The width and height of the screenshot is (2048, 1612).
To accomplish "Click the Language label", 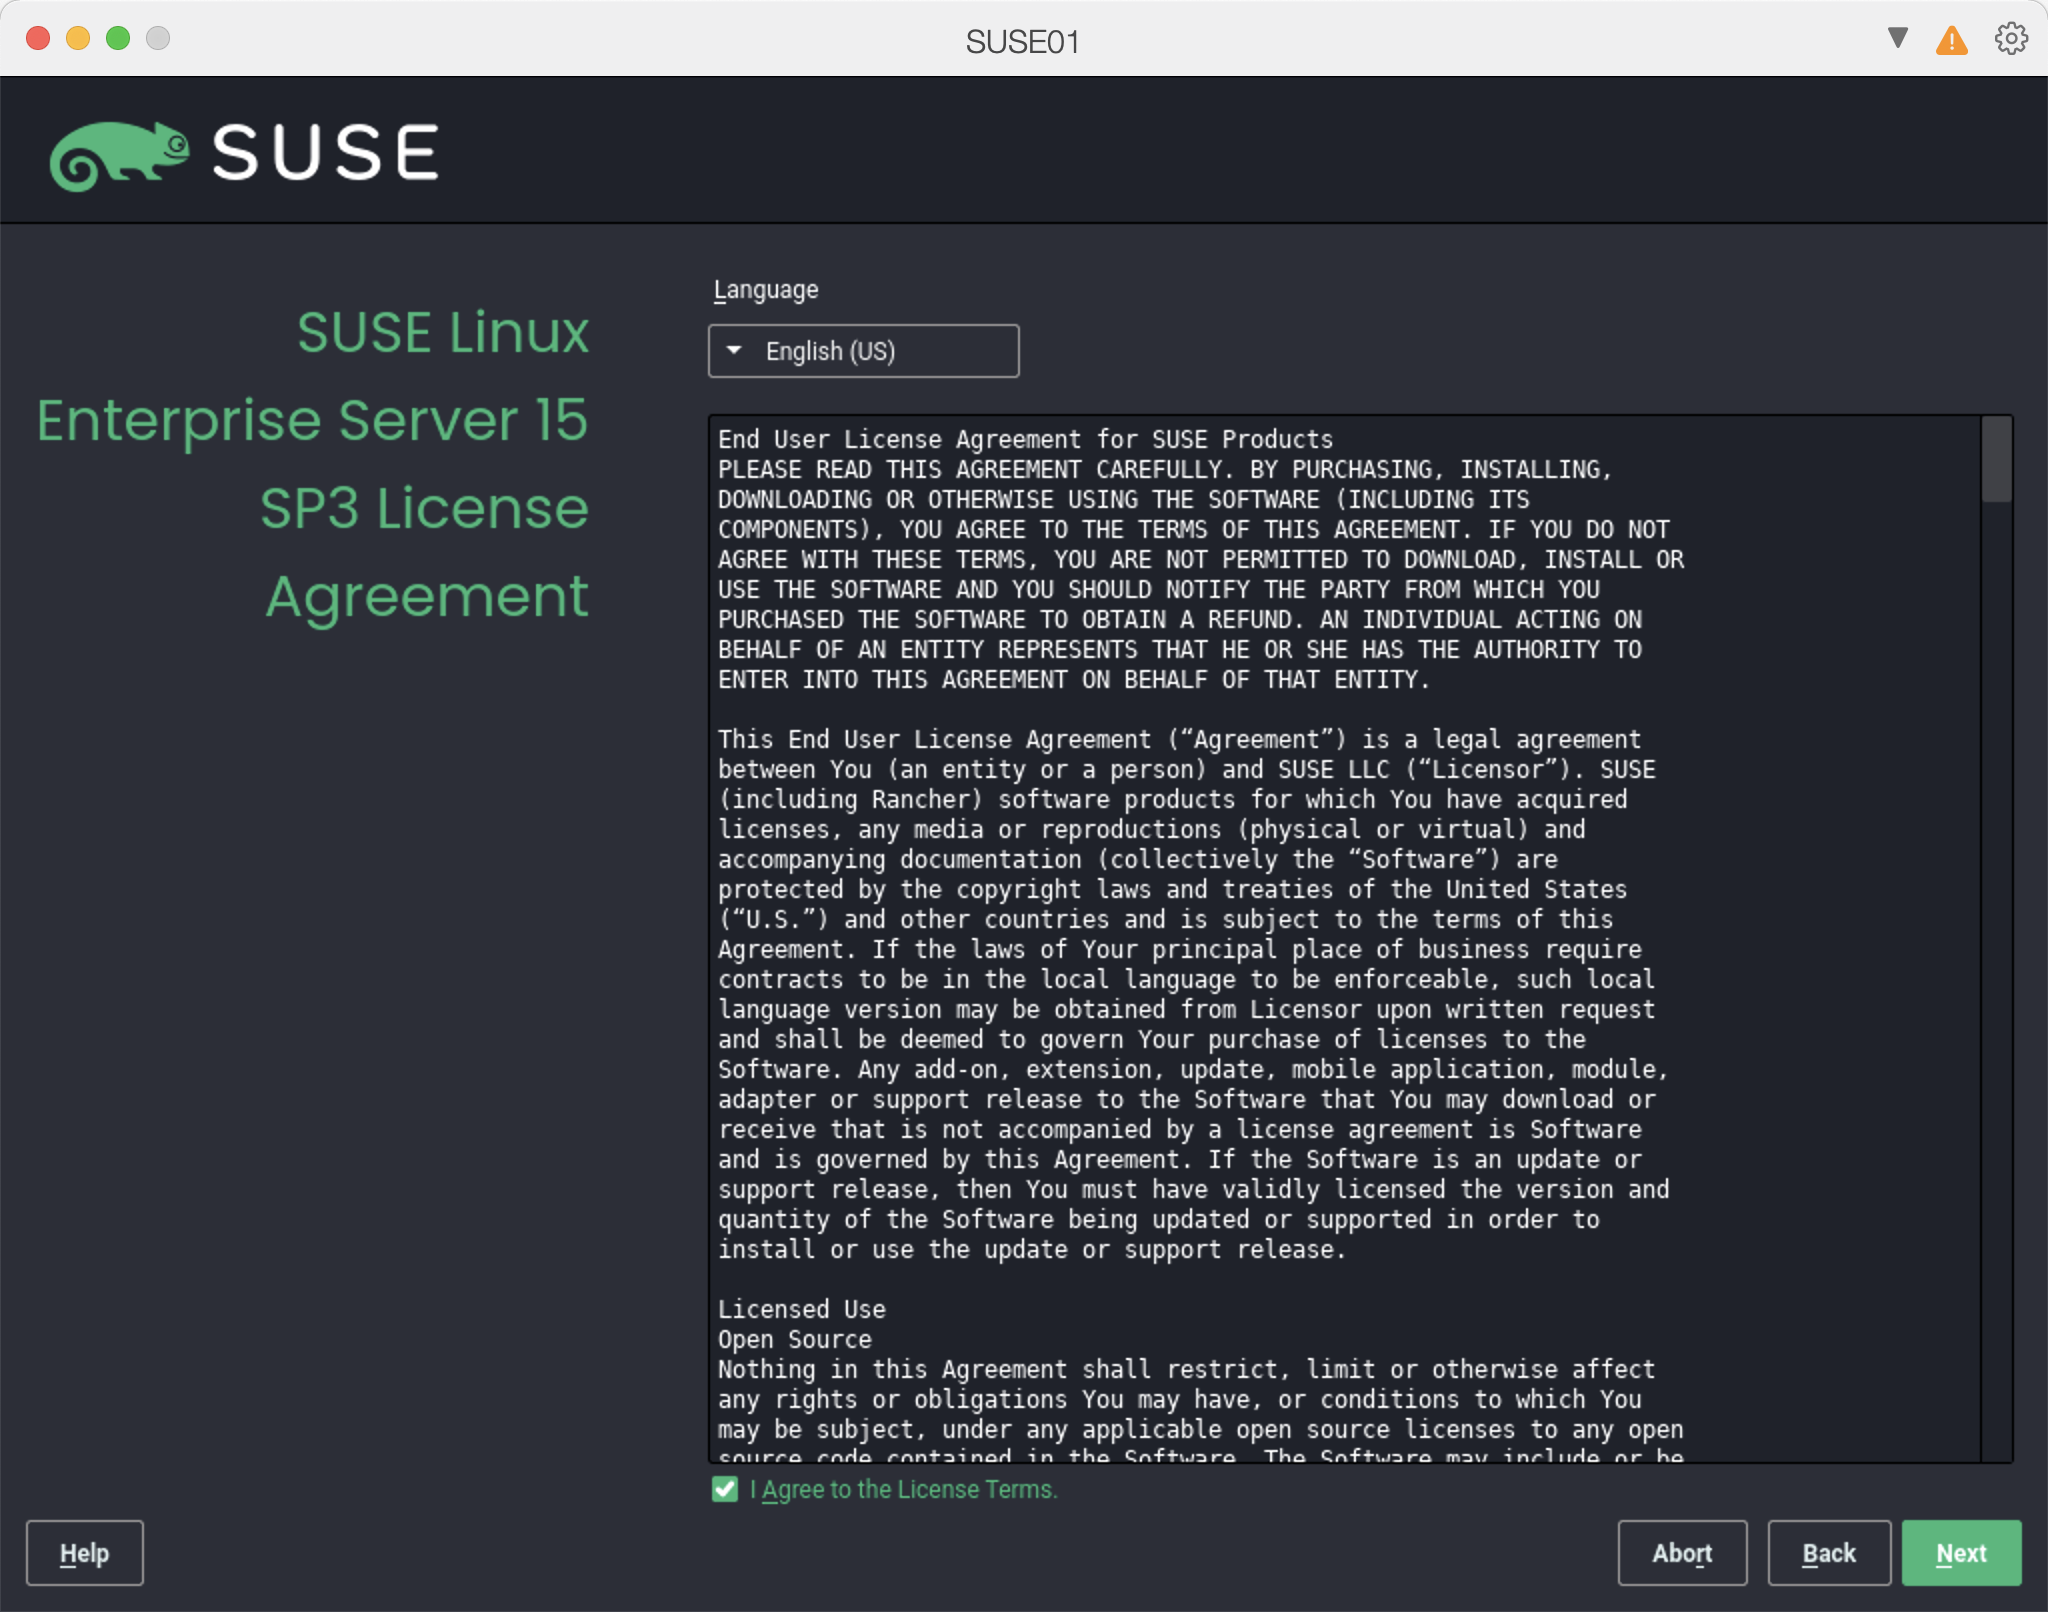I will (x=766, y=290).
